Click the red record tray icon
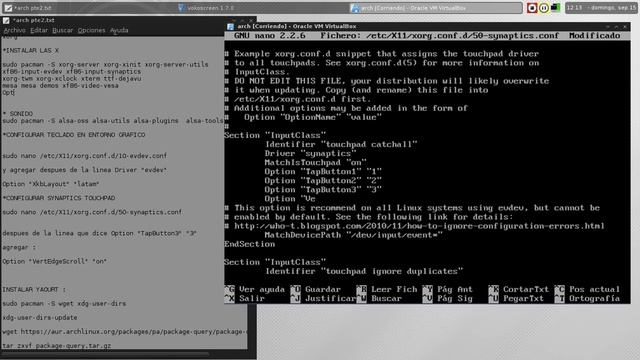This screenshot has height=360, width=640. click(x=531, y=8)
